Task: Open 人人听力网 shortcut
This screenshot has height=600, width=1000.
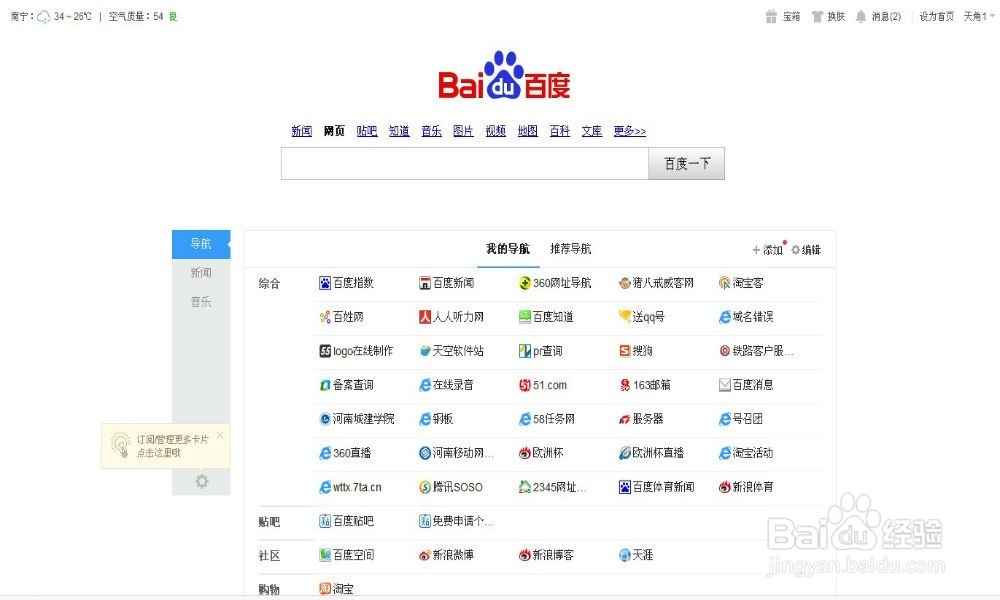Action: pyautogui.click(x=452, y=317)
